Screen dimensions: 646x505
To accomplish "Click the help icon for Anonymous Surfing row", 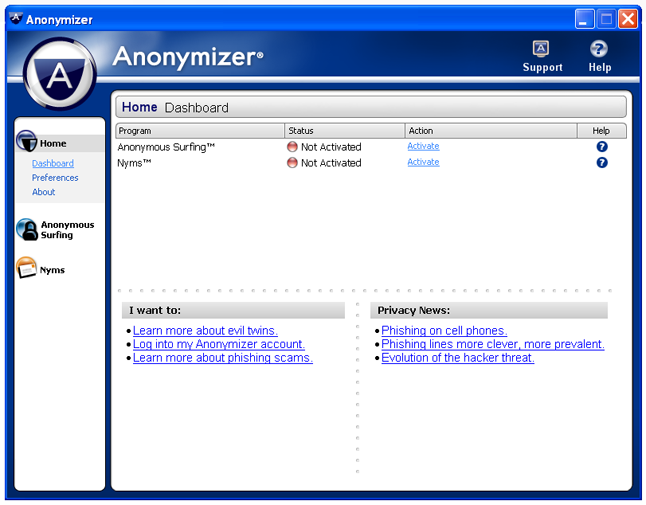I will tap(602, 147).
